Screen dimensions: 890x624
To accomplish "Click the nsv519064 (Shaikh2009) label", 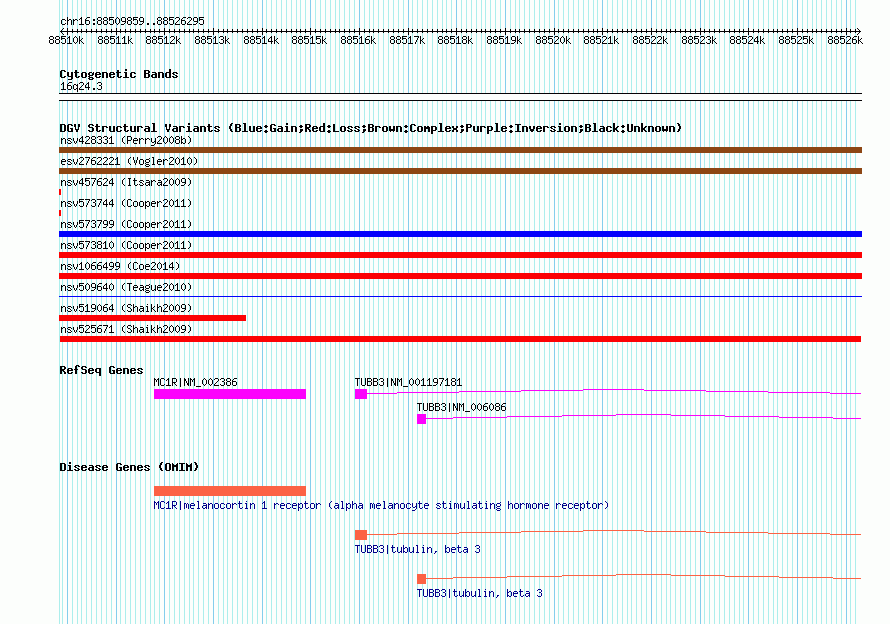I will coord(126,308).
